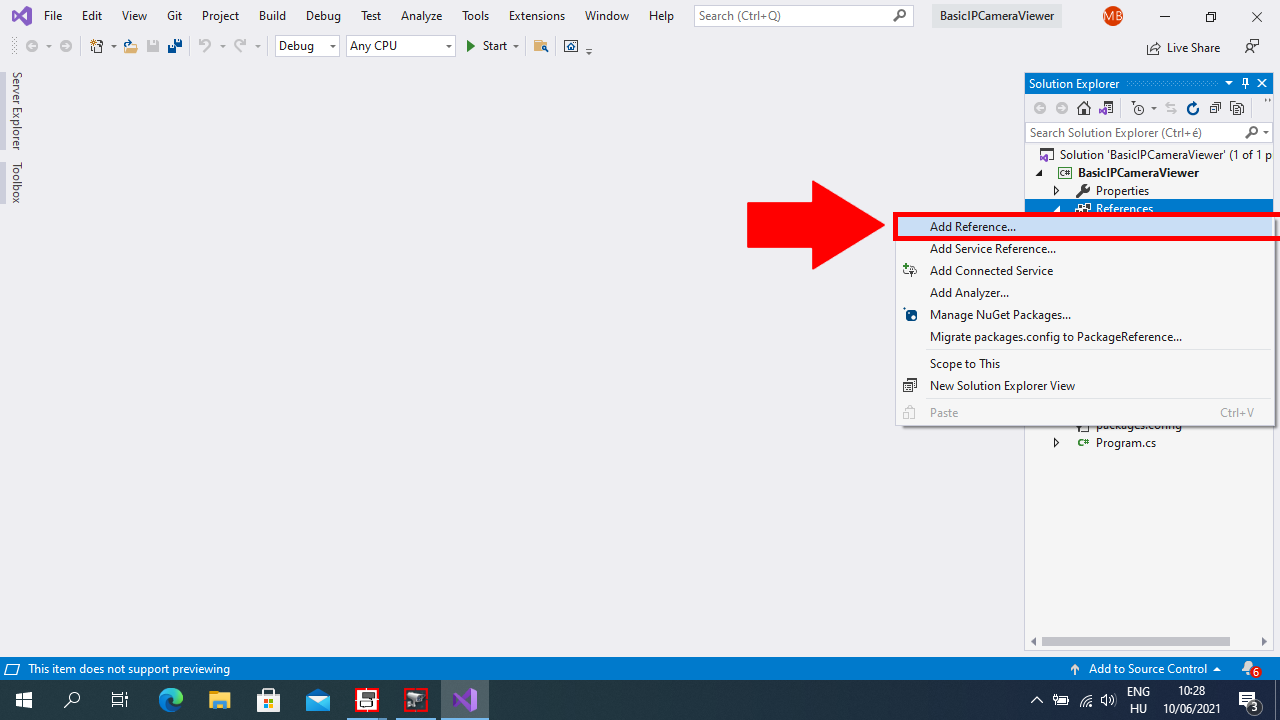Open the Debug menu
This screenshot has width=1280, height=720.
[x=323, y=16]
